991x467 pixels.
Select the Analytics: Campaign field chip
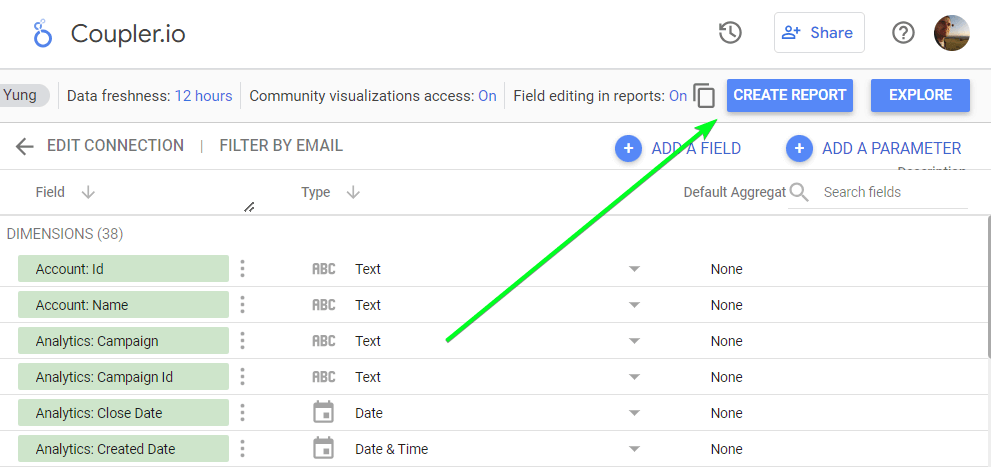coord(123,341)
